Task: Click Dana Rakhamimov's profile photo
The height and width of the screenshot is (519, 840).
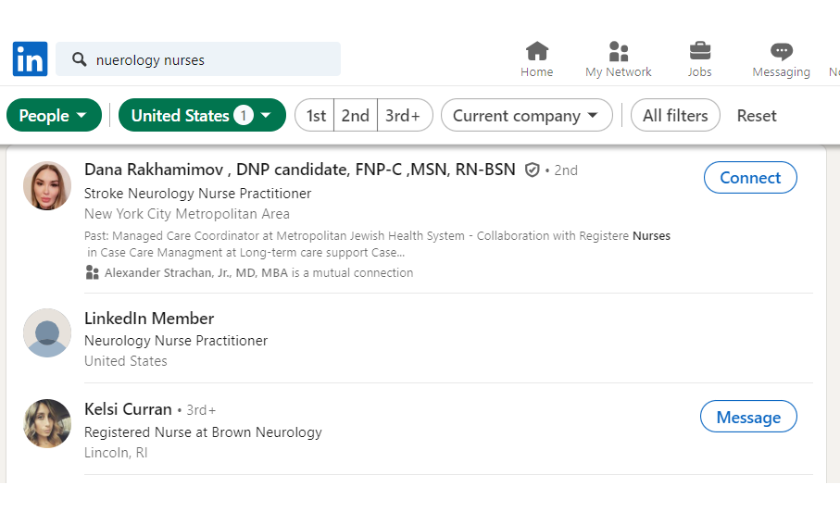Action: pos(47,186)
